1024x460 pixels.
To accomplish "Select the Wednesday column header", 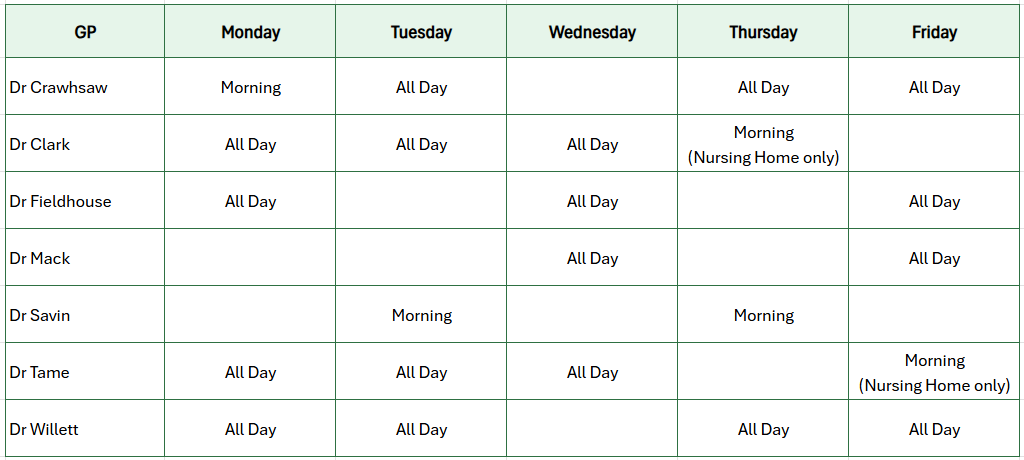I will click(x=592, y=32).
